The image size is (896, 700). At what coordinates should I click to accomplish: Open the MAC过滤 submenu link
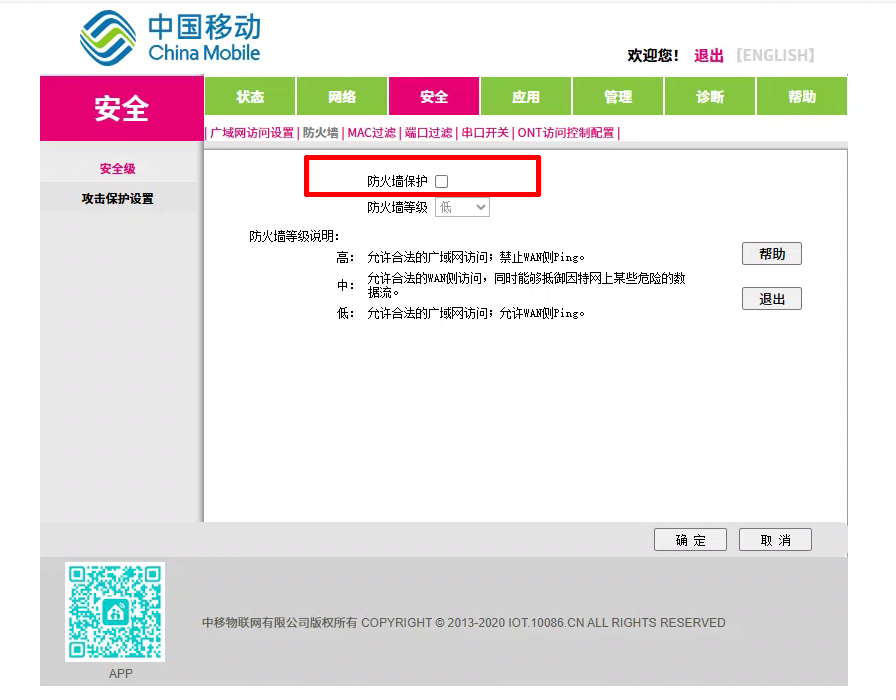pyautogui.click(x=372, y=133)
